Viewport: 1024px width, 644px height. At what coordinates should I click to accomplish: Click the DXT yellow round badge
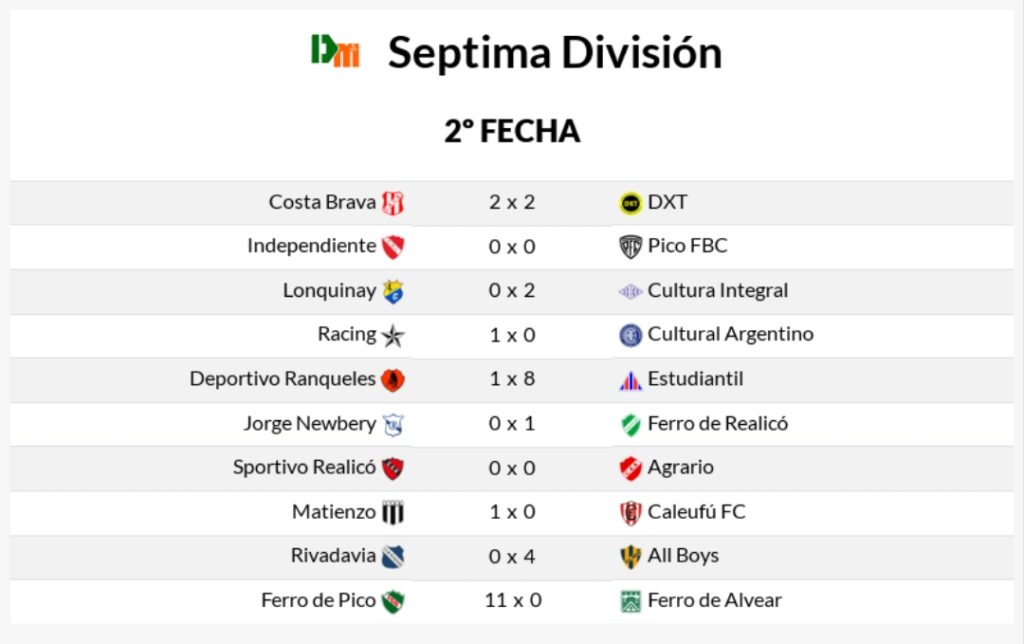pyautogui.click(x=630, y=203)
